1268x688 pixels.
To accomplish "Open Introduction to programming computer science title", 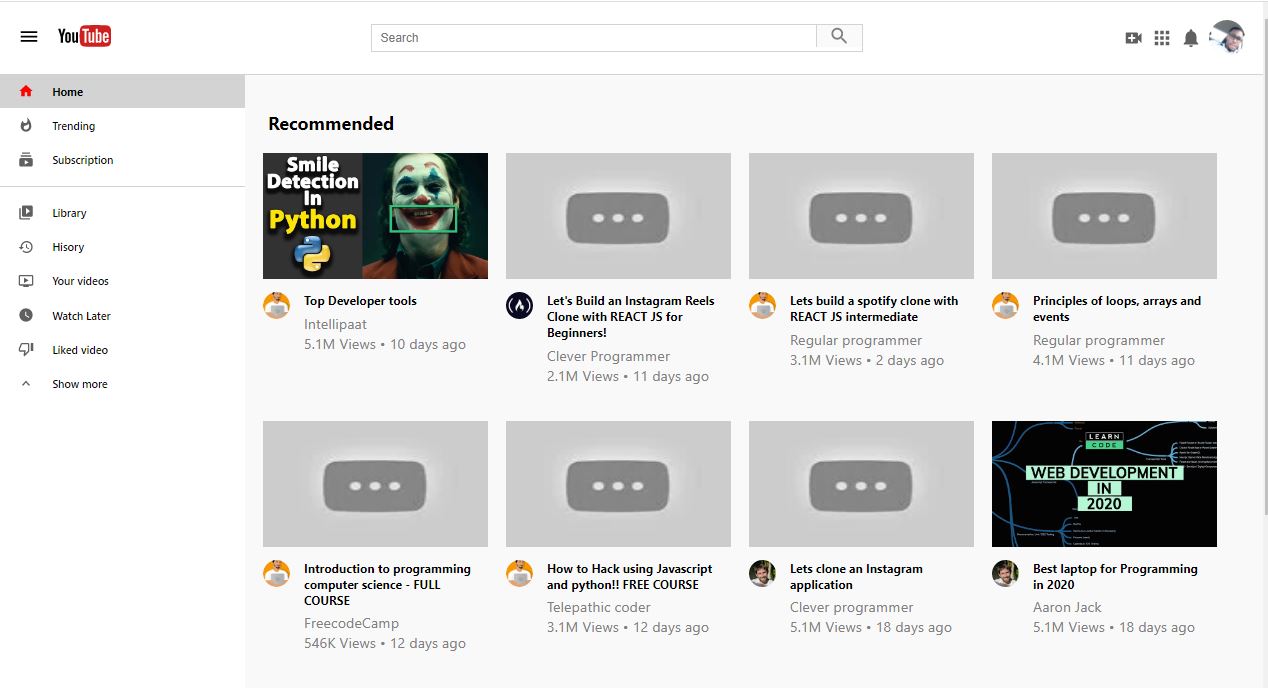I will tap(387, 585).
